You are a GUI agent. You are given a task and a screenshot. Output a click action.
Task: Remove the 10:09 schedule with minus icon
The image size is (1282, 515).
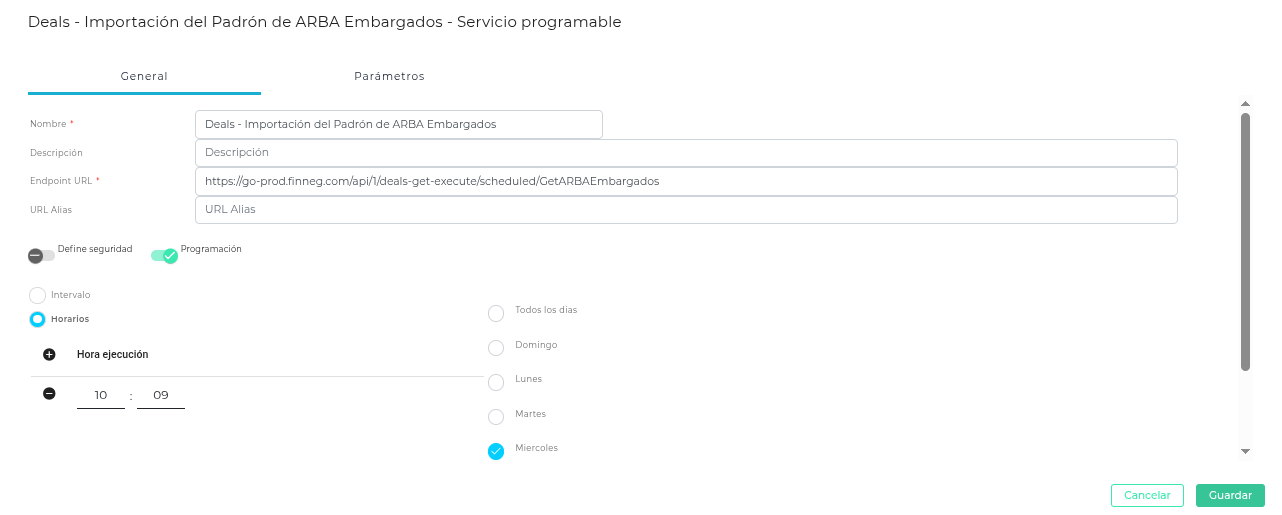[49, 394]
